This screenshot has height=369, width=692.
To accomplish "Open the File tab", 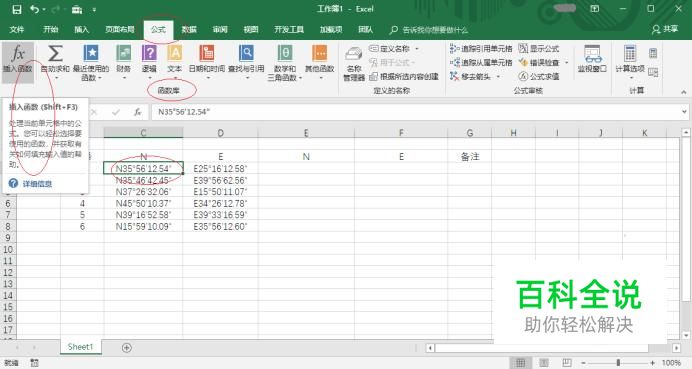I will pos(16,30).
